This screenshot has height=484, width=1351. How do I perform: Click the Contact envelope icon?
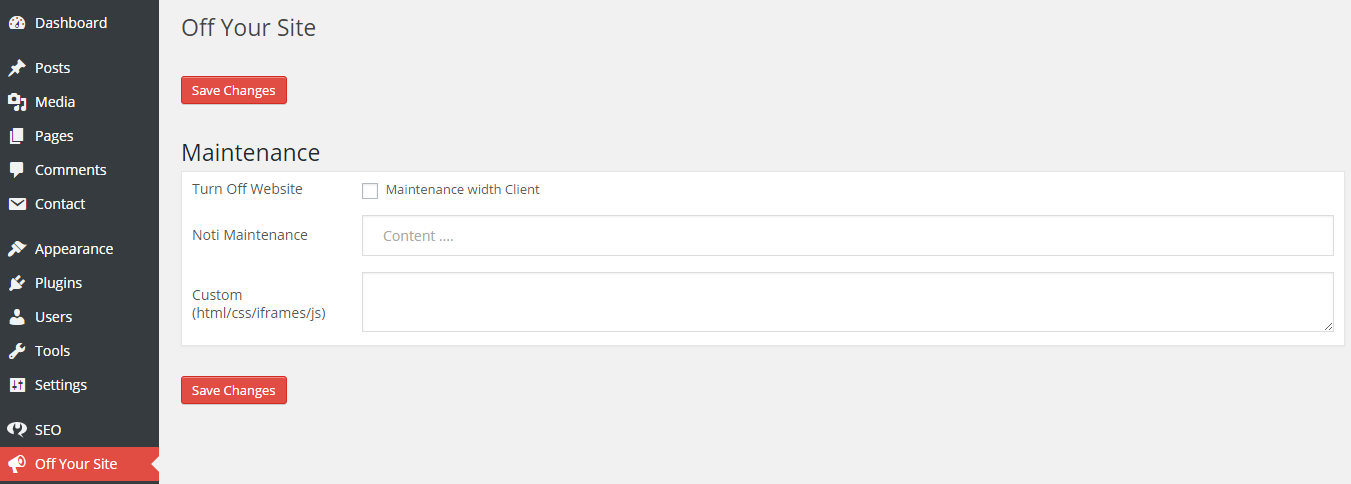[17, 204]
